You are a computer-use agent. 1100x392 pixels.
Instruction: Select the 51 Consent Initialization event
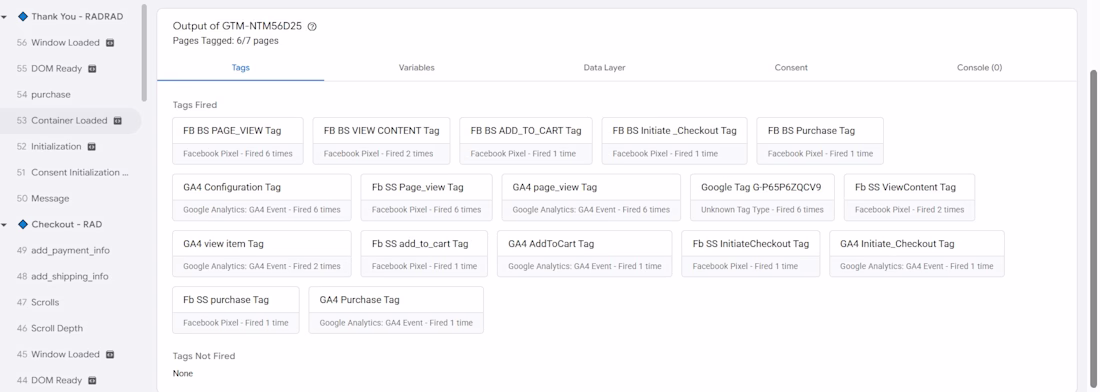(70, 173)
